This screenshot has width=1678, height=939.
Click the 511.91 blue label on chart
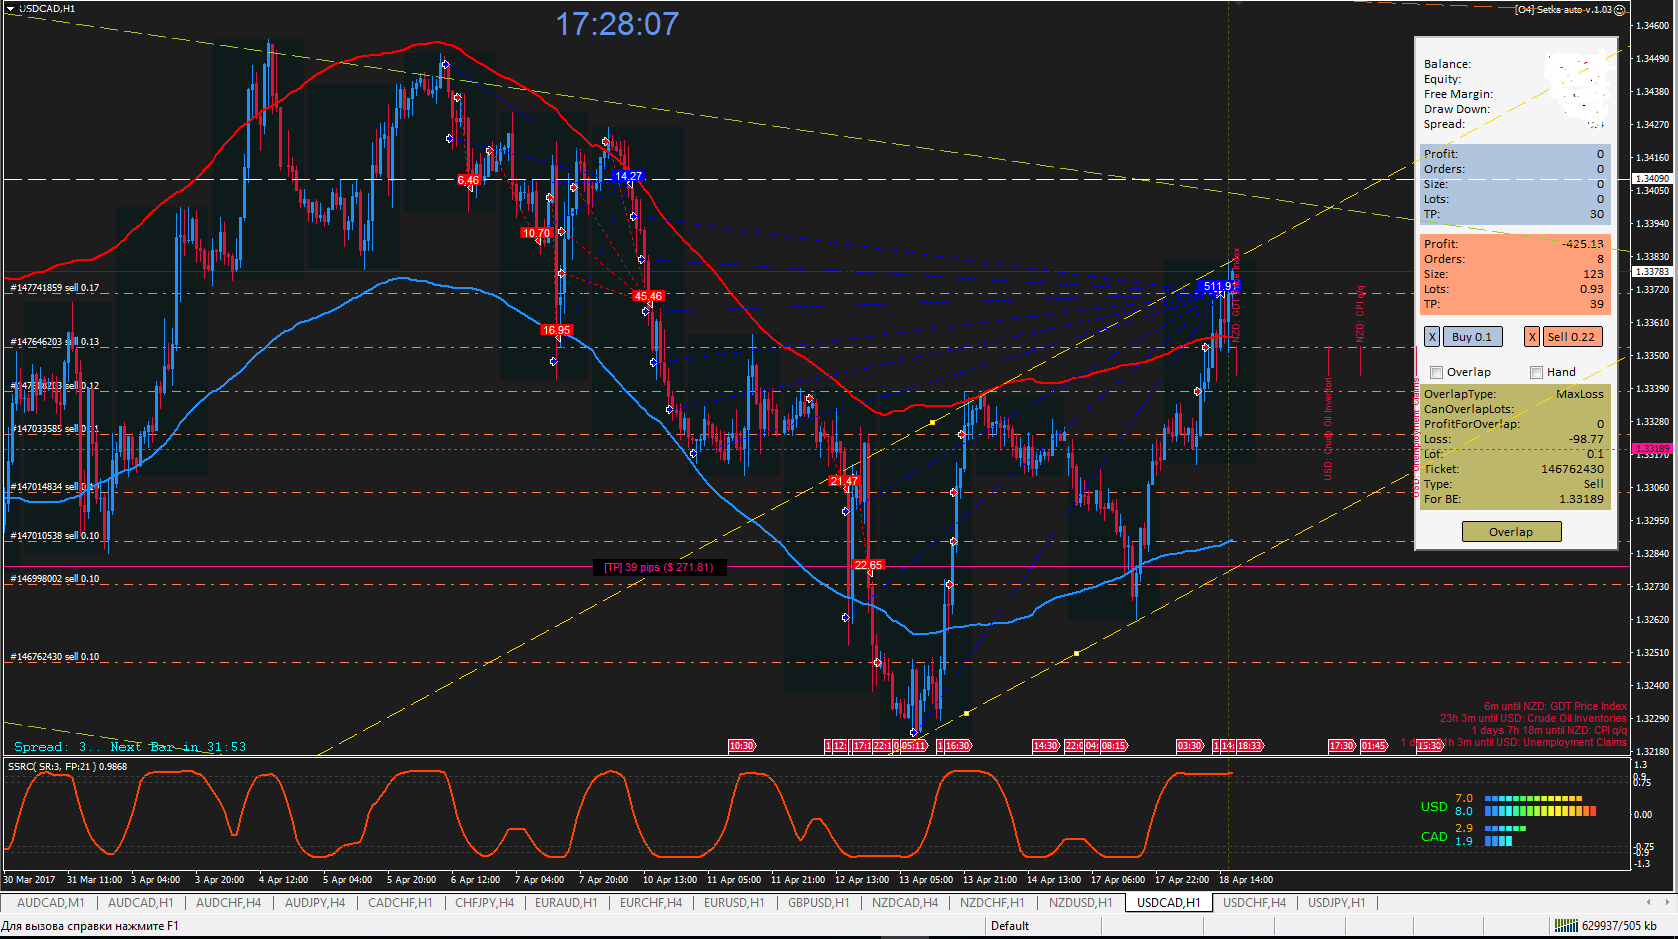coord(1218,286)
